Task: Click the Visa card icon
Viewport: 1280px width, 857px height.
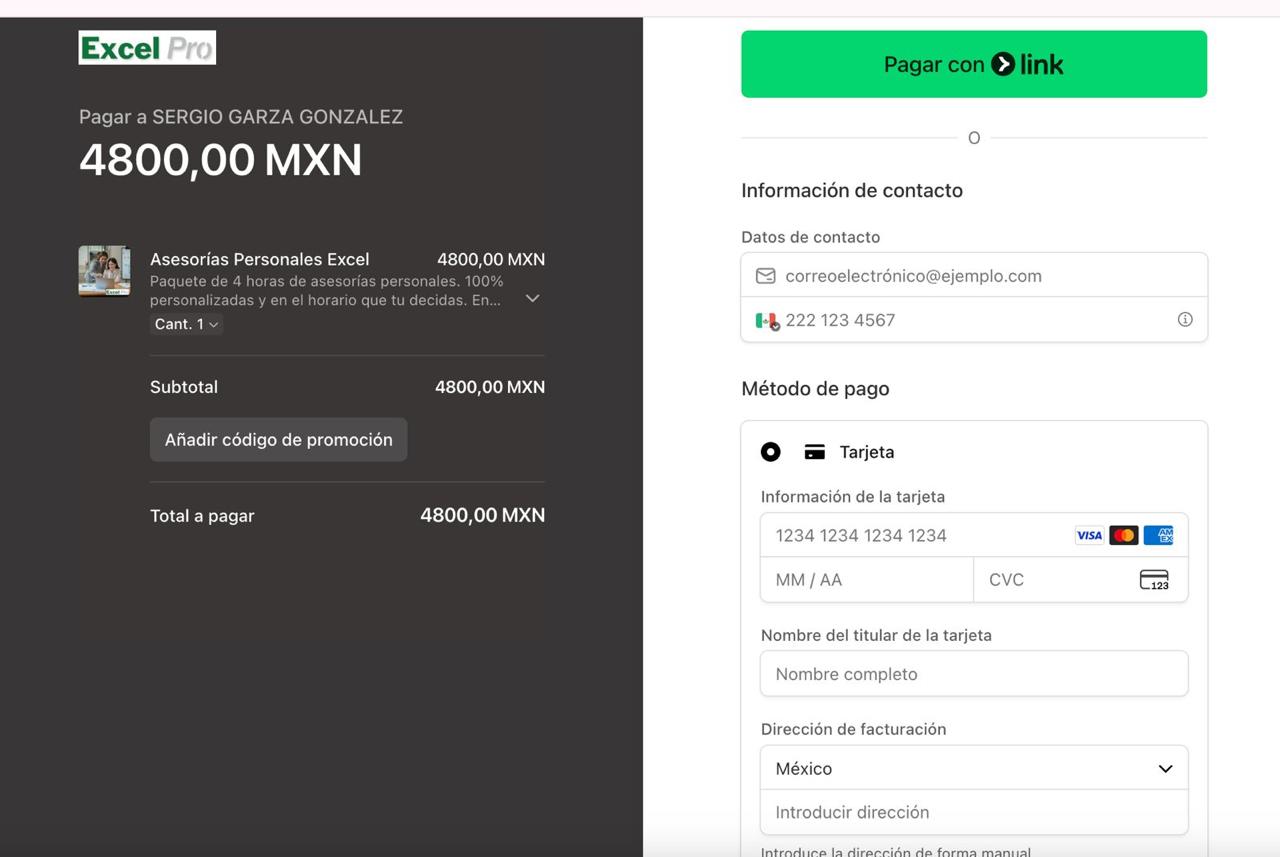Action: click(x=1089, y=535)
